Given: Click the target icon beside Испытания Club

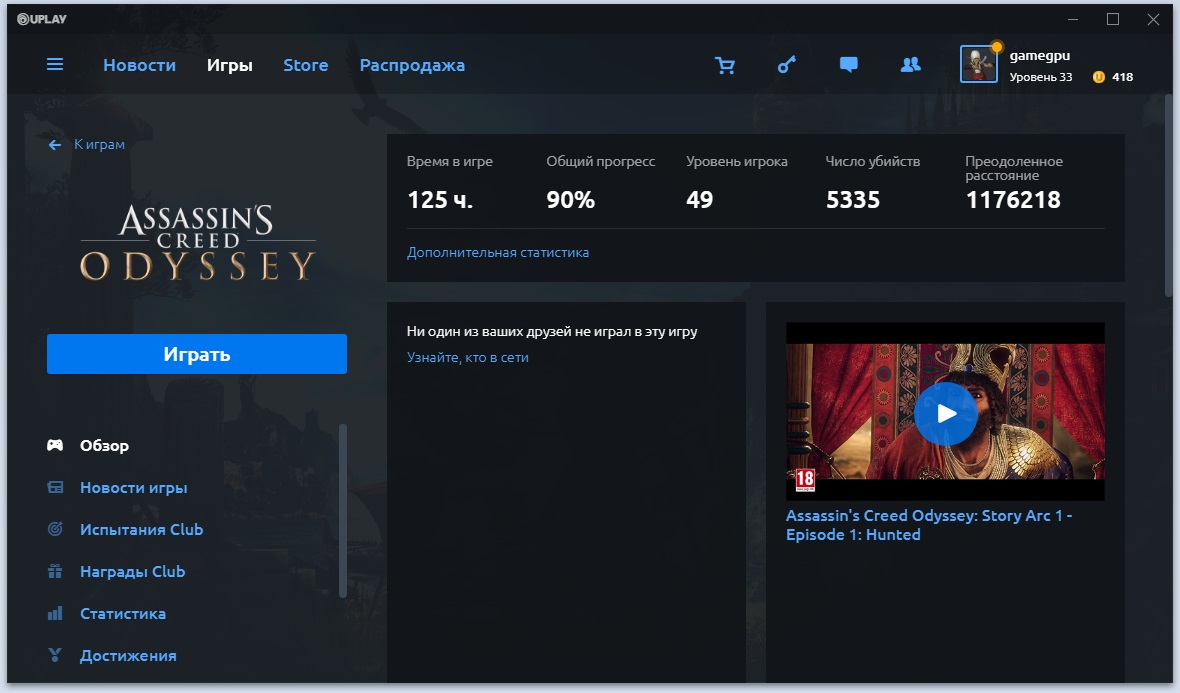Looking at the screenshot, I should point(55,530).
